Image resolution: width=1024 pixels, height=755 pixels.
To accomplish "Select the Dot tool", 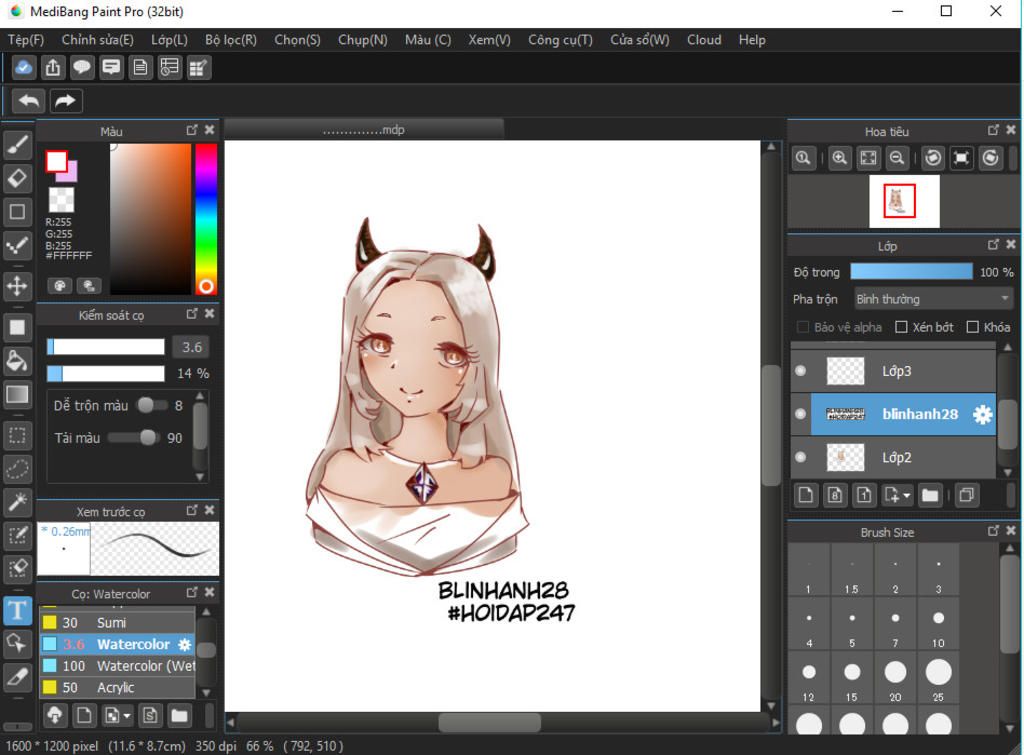I will [18, 244].
